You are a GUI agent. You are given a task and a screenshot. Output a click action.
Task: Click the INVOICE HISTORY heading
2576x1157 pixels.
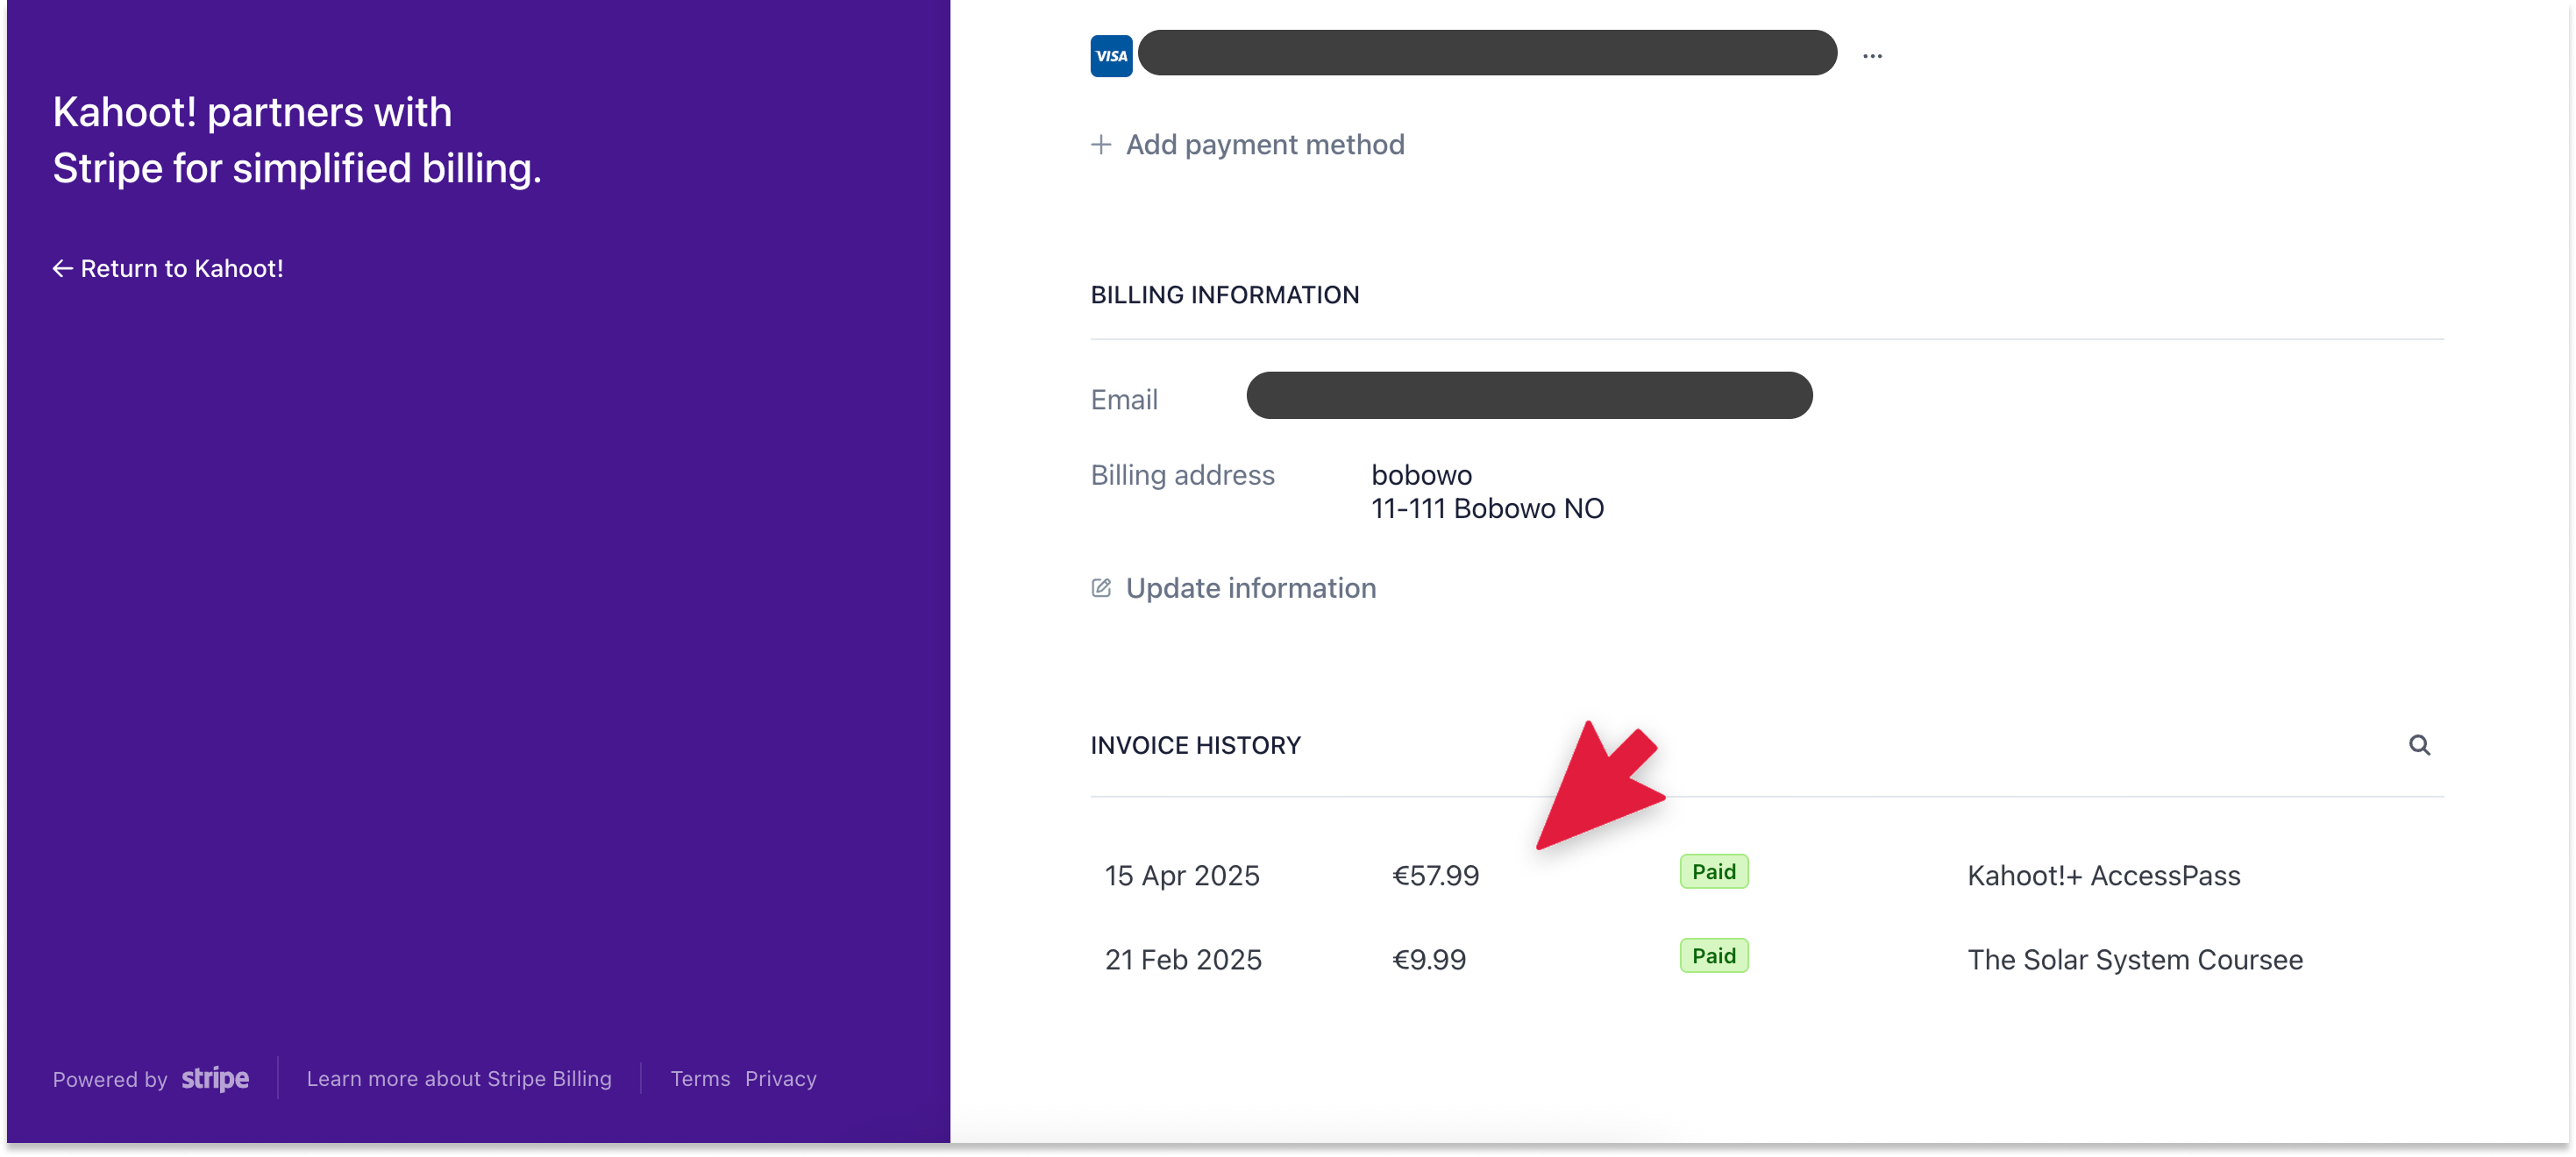click(x=1195, y=745)
